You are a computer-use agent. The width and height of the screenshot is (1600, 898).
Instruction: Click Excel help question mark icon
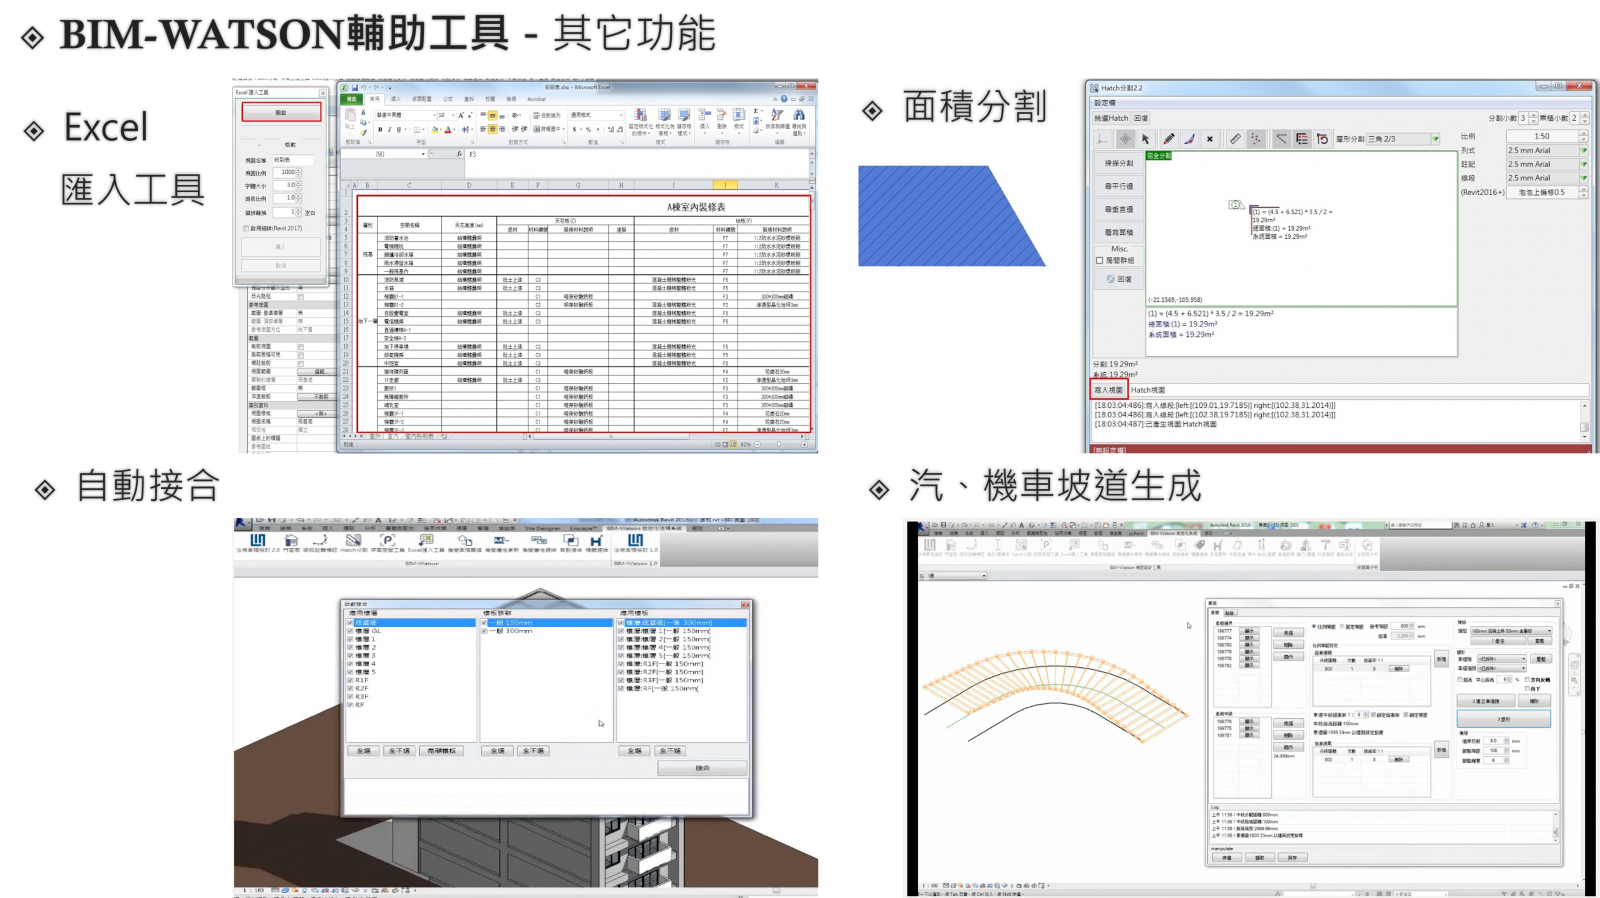784,99
